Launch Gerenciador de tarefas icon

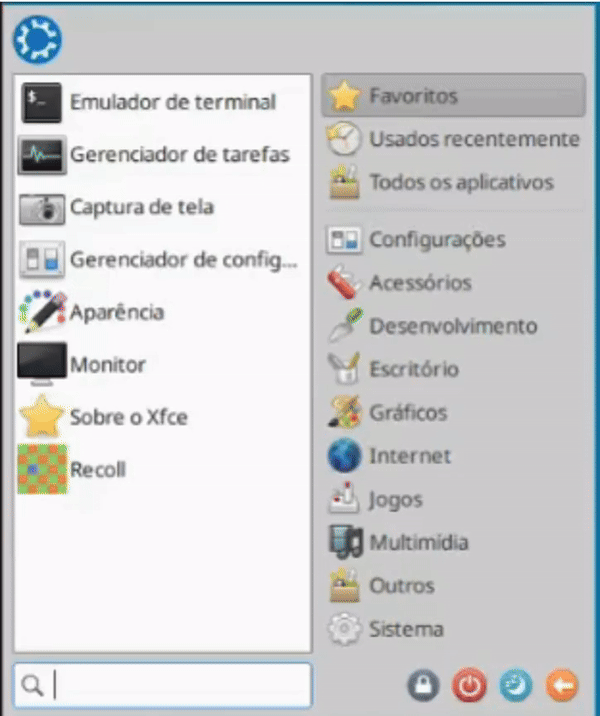pyautogui.click(x=42, y=155)
